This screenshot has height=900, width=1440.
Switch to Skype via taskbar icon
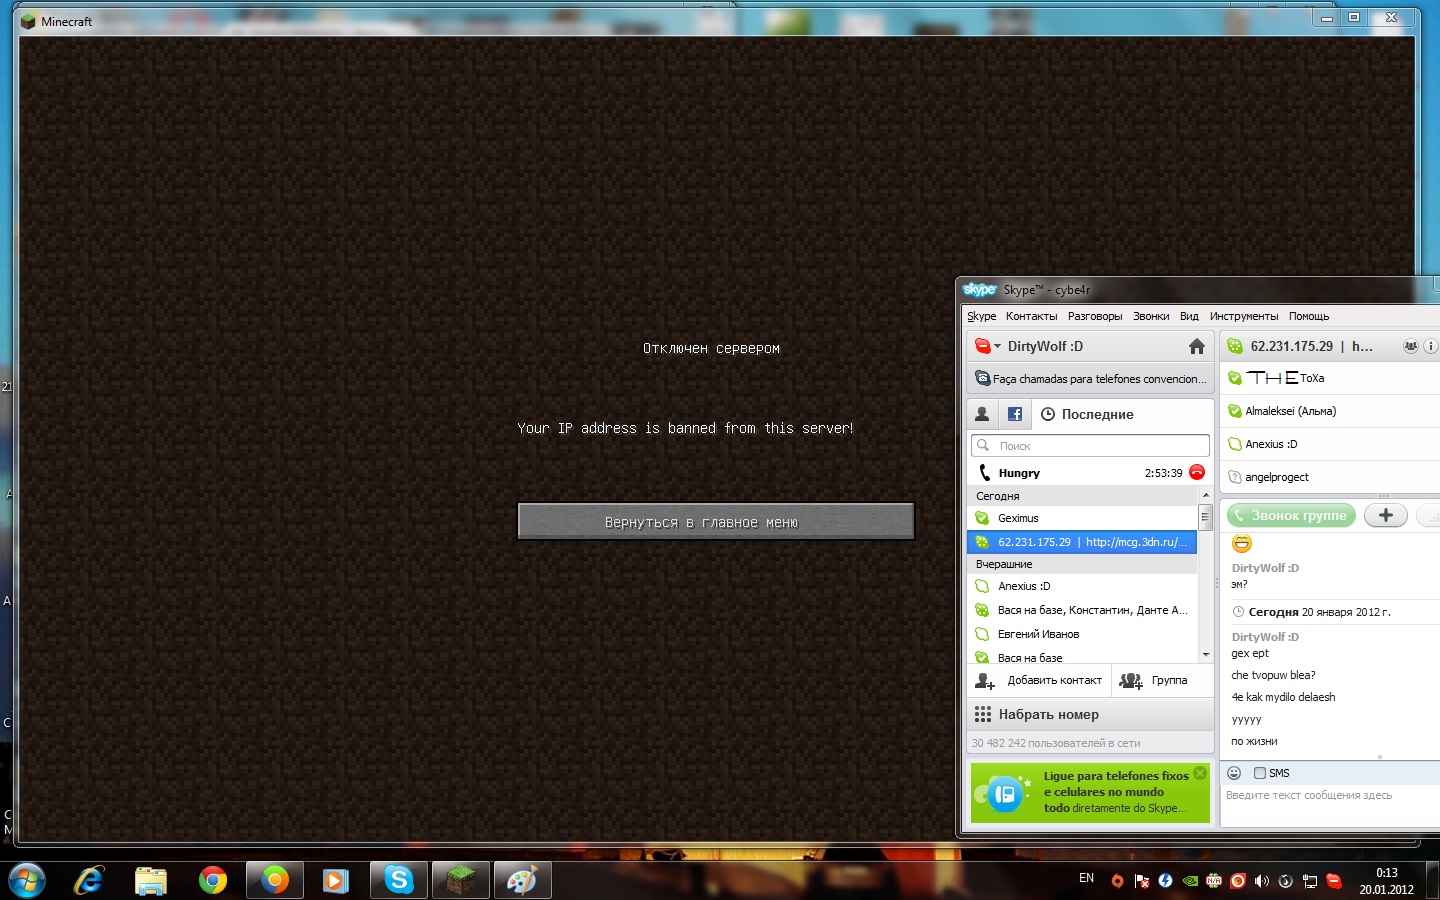coord(398,880)
